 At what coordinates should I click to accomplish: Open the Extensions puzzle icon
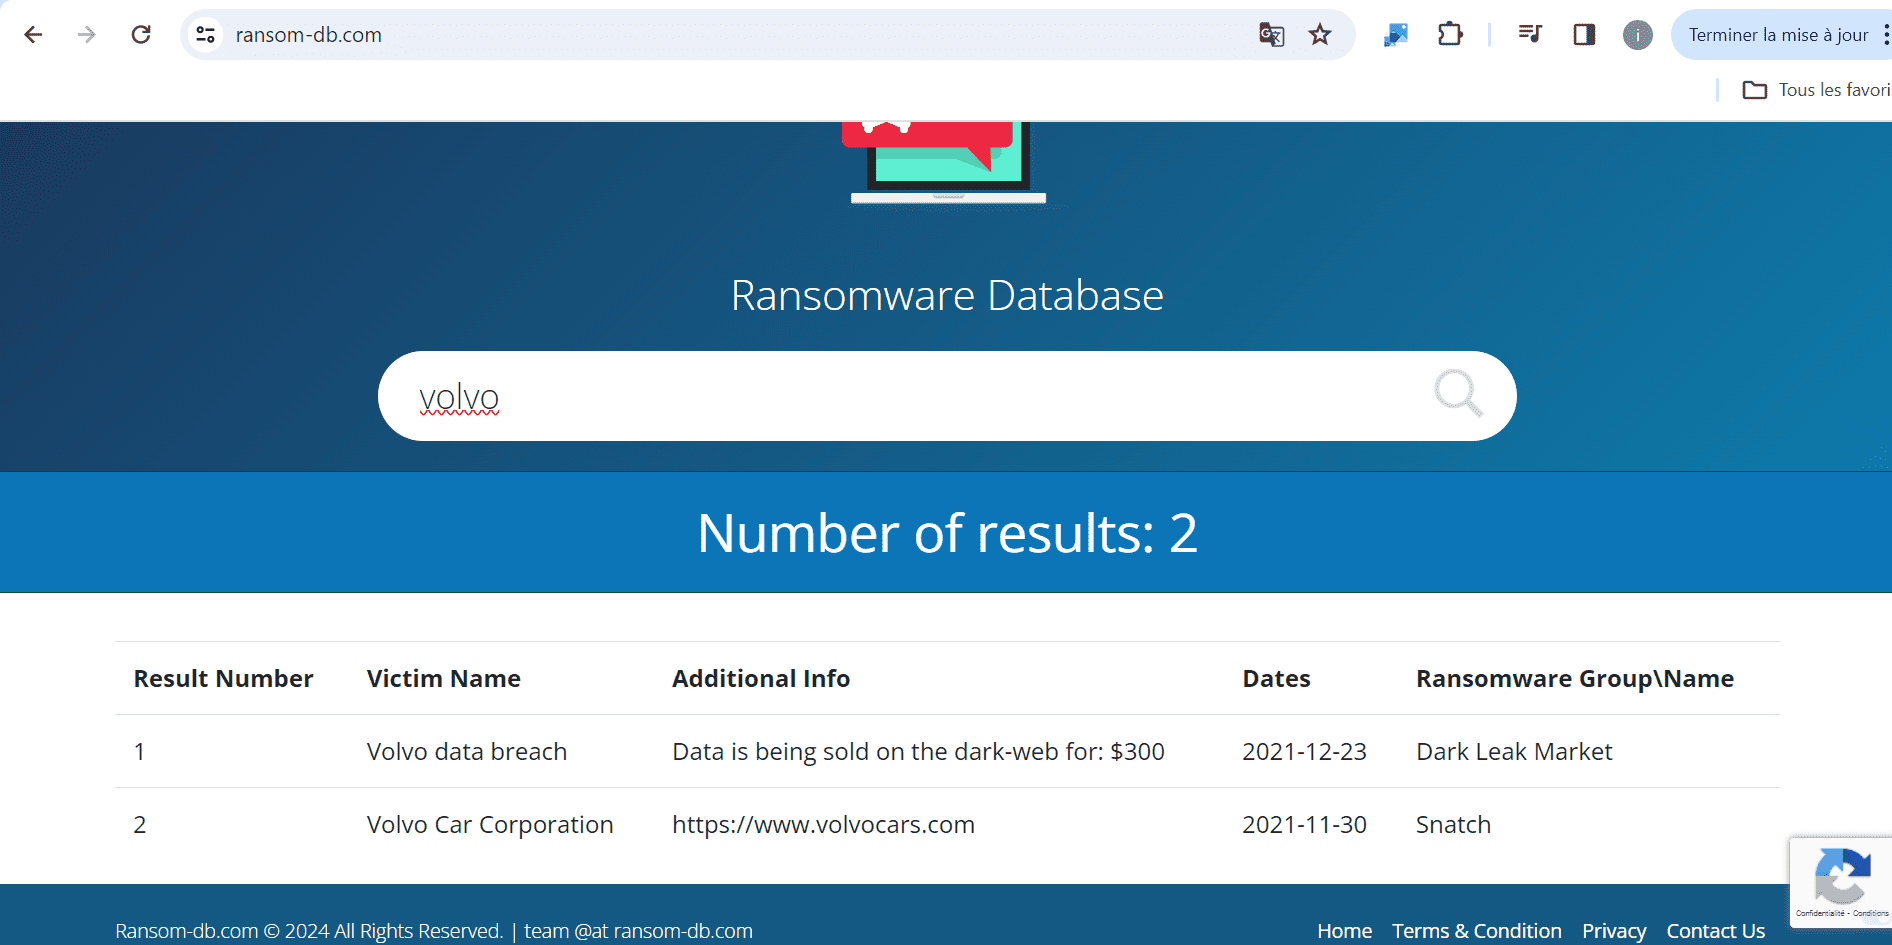pyautogui.click(x=1450, y=35)
